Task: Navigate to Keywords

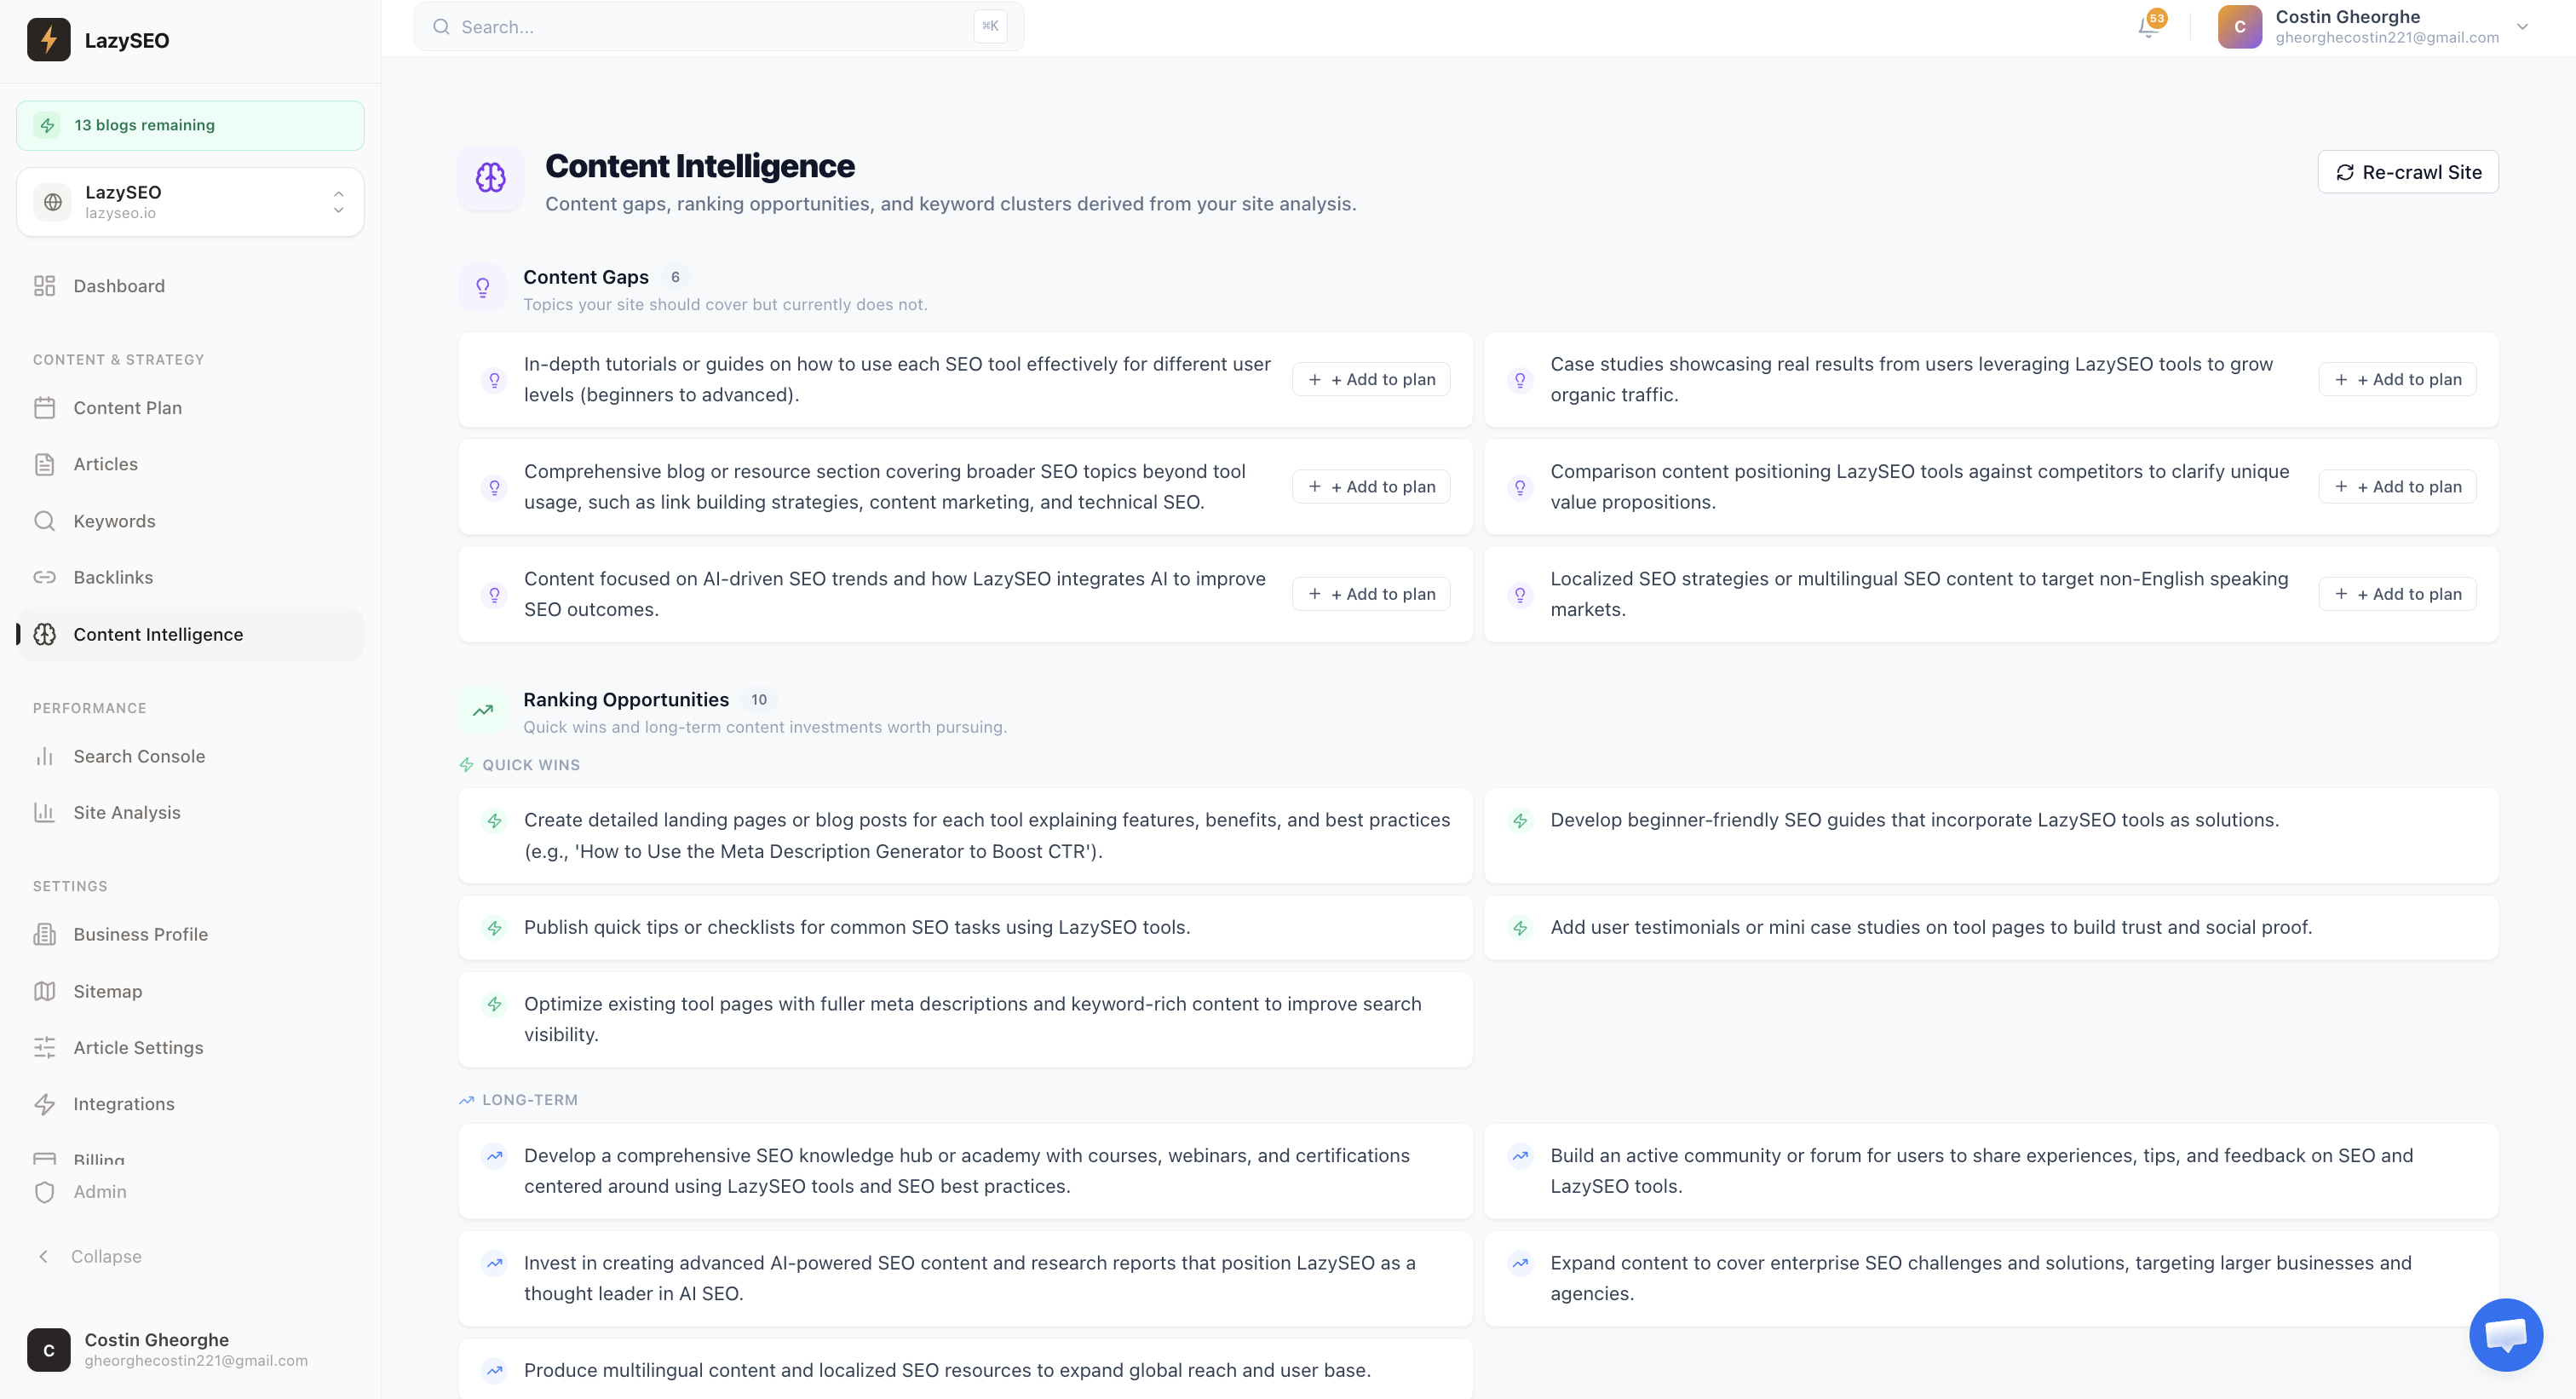Action: (190, 521)
